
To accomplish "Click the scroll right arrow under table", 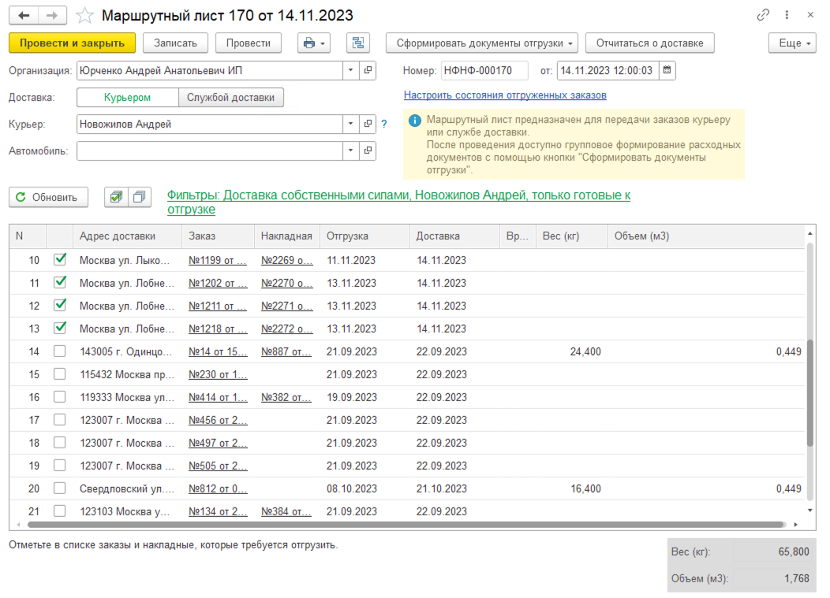I will tap(796, 524).
